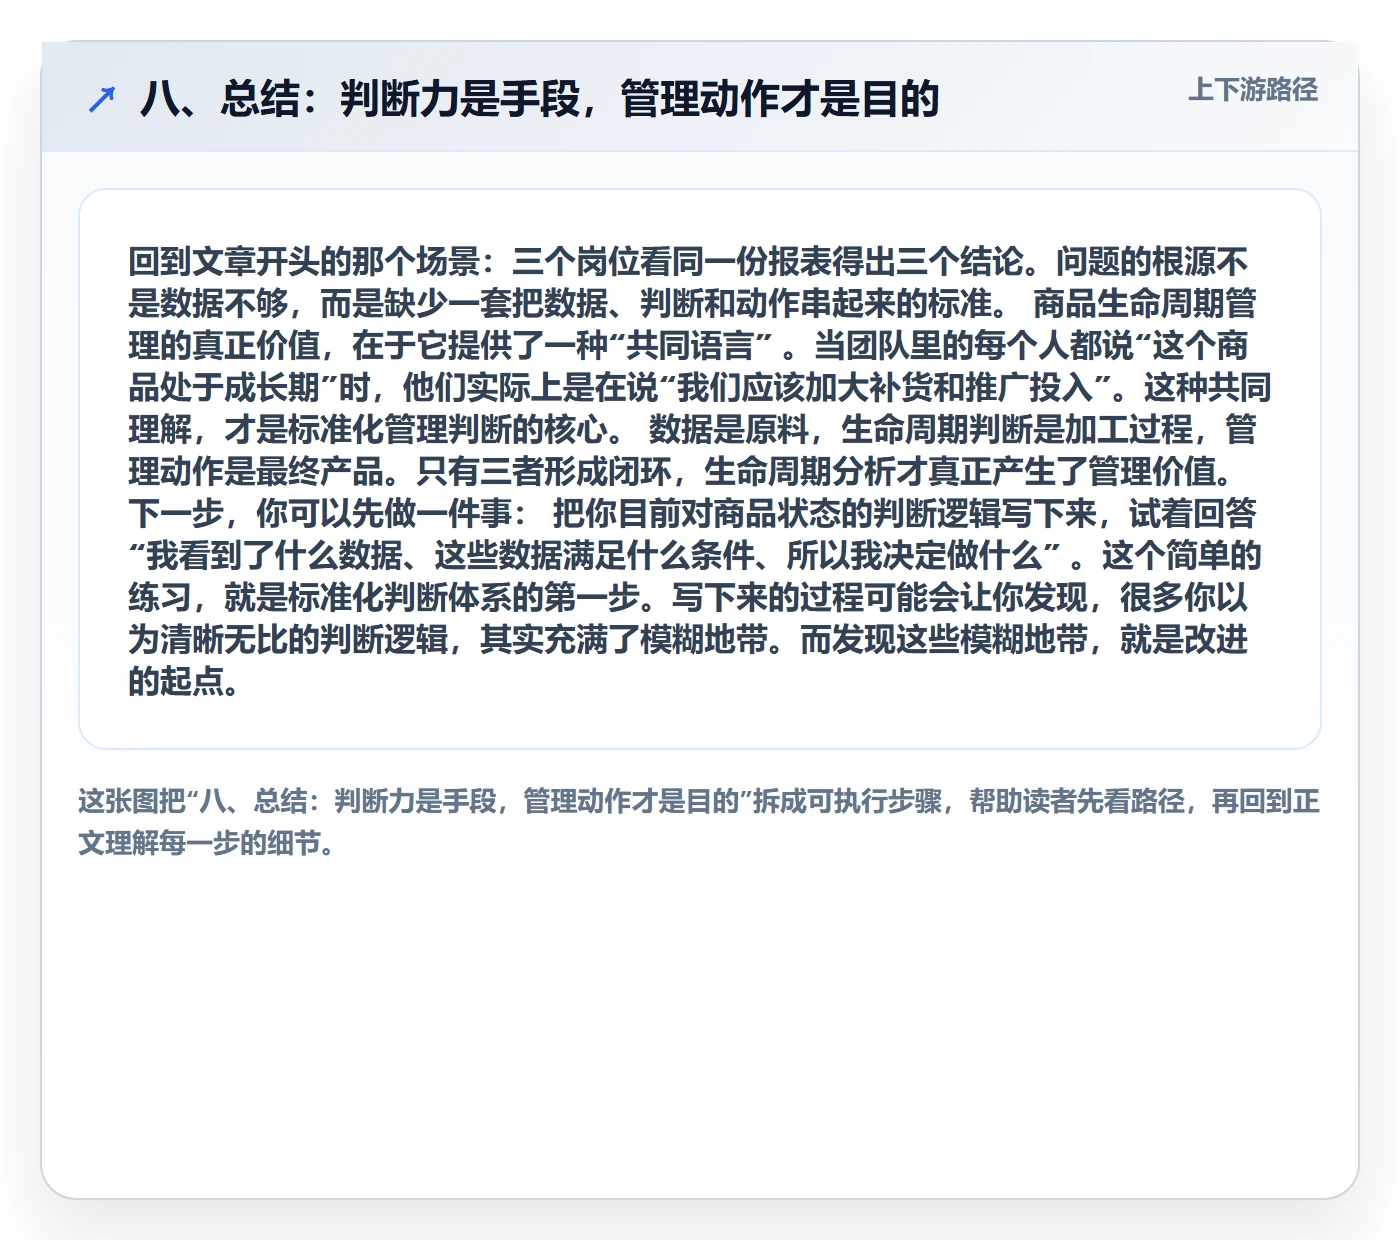The height and width of the screenshot is (1240, 1400).
Task: Click the 上下游路径 label in the header
Action: click(x=1253, y=90)
